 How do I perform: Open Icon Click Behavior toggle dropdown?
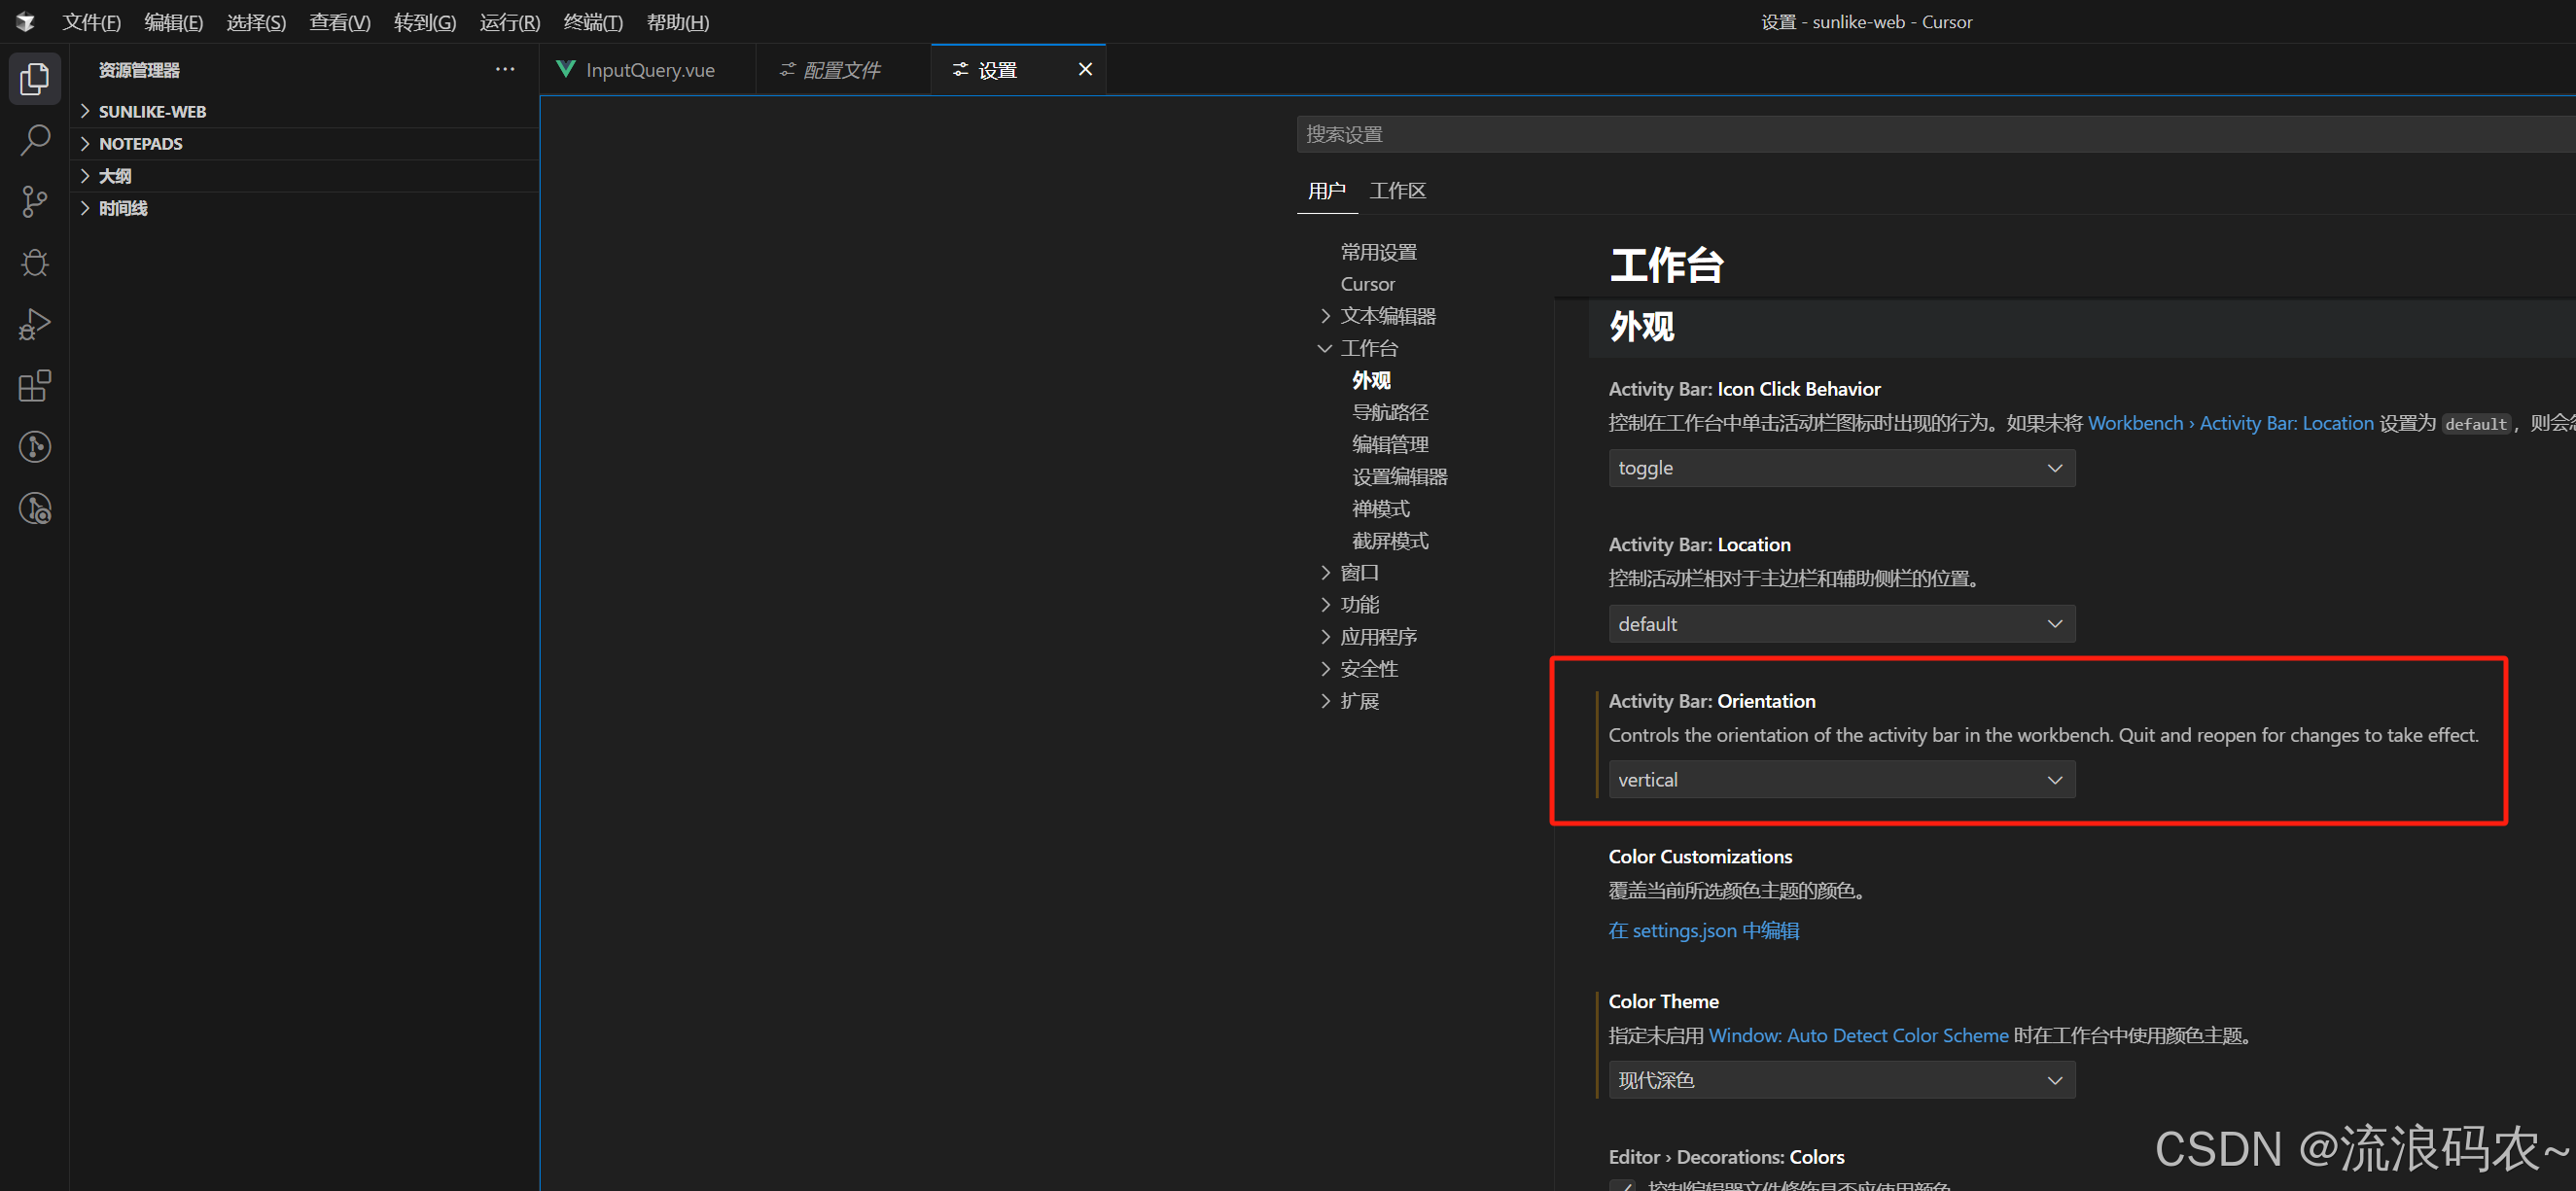[x=1841, y=468]
